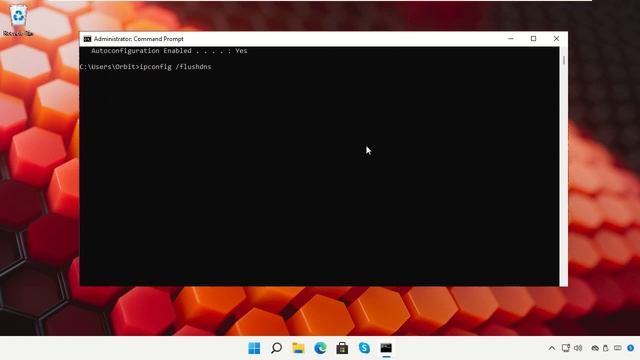The width and height of the screenshot is (640, 360).
Task: Maximize the Command Prompt window
Action: pyautogui.click(x=533, y=39)
